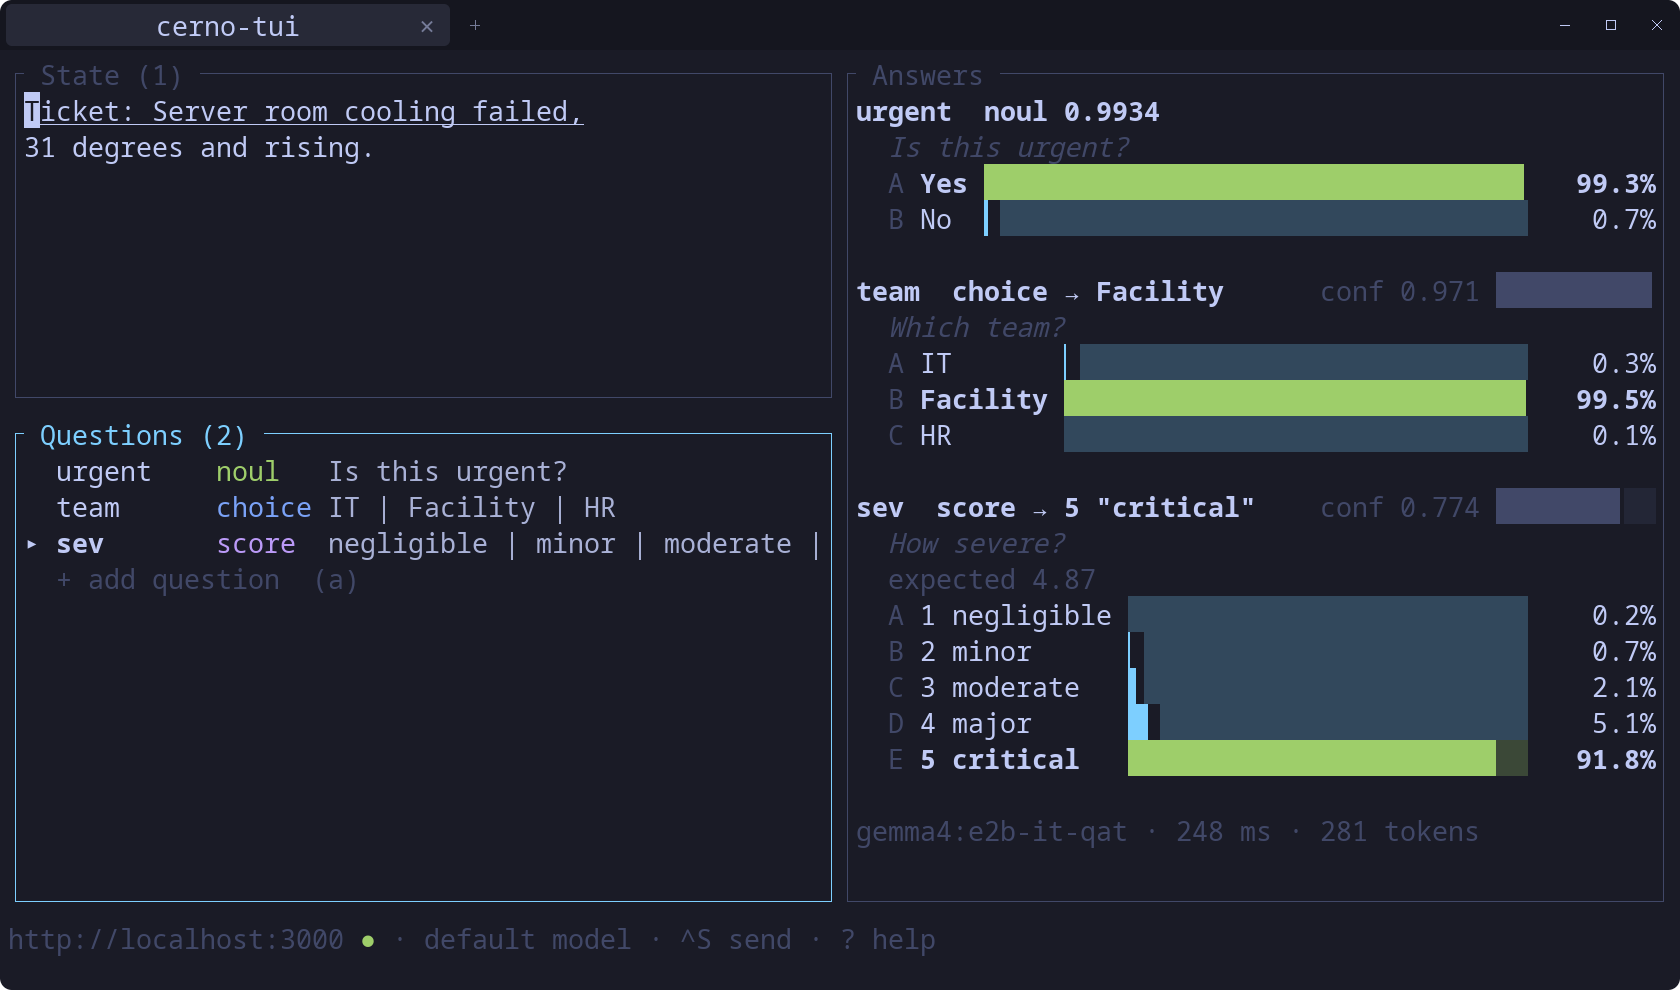Screen dimensions: 1680x990
Task: Click '^S send' in the status bar
Action: pos(736,940)
